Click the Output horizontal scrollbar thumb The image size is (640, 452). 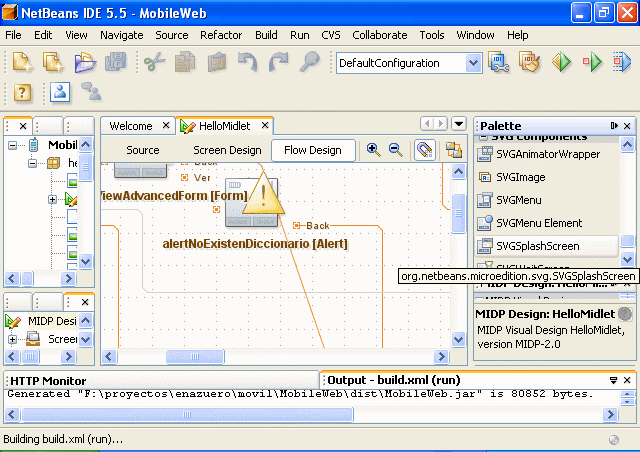(x=187, y=414)
